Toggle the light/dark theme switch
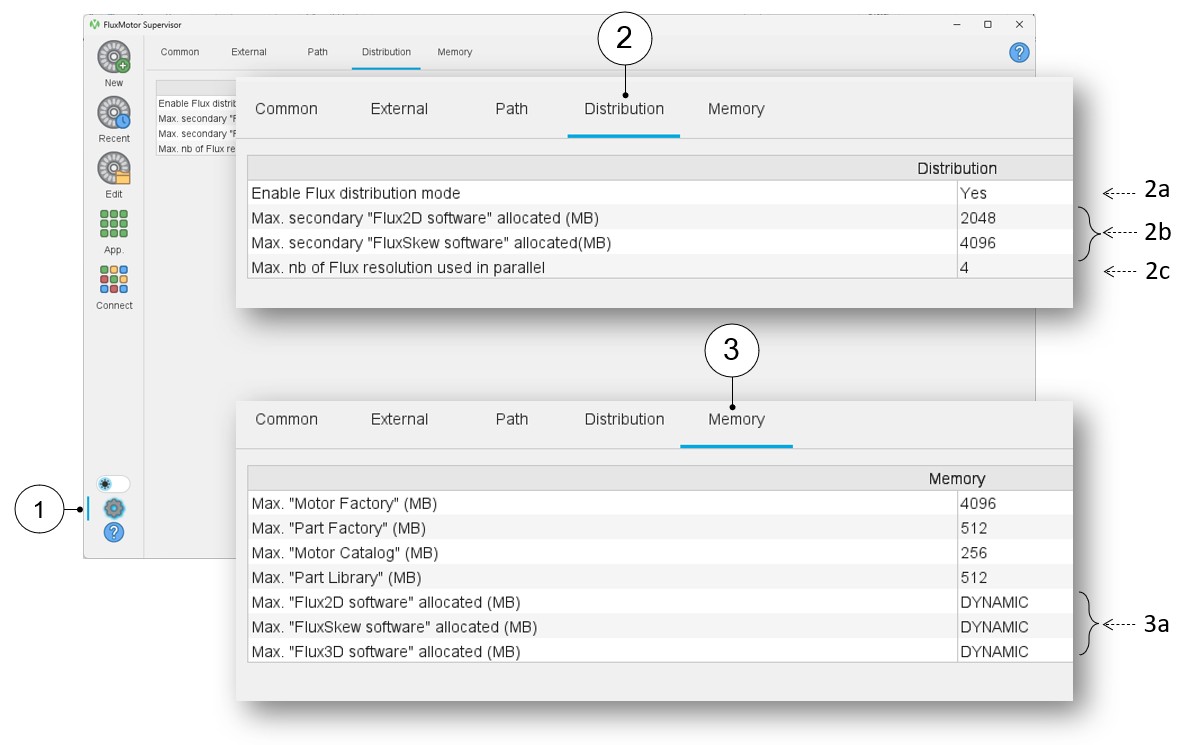1198x745 pixels. coord(114,484)
